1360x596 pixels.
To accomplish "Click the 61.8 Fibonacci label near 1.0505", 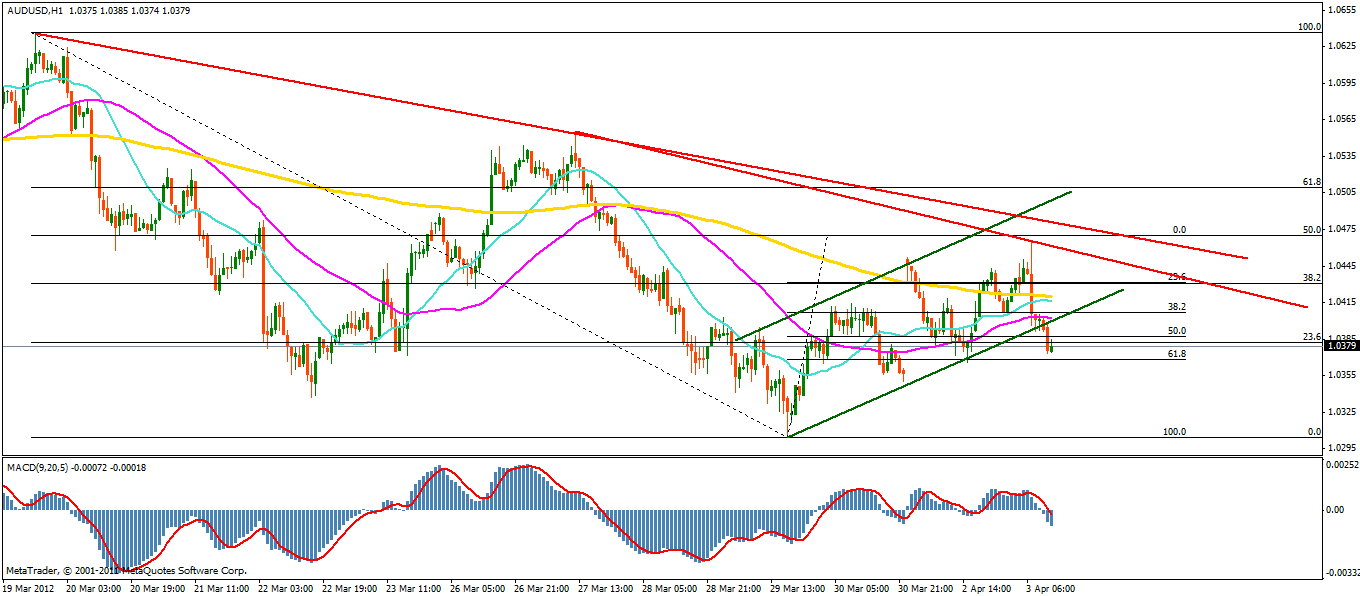I will [x=1312, y=182].
